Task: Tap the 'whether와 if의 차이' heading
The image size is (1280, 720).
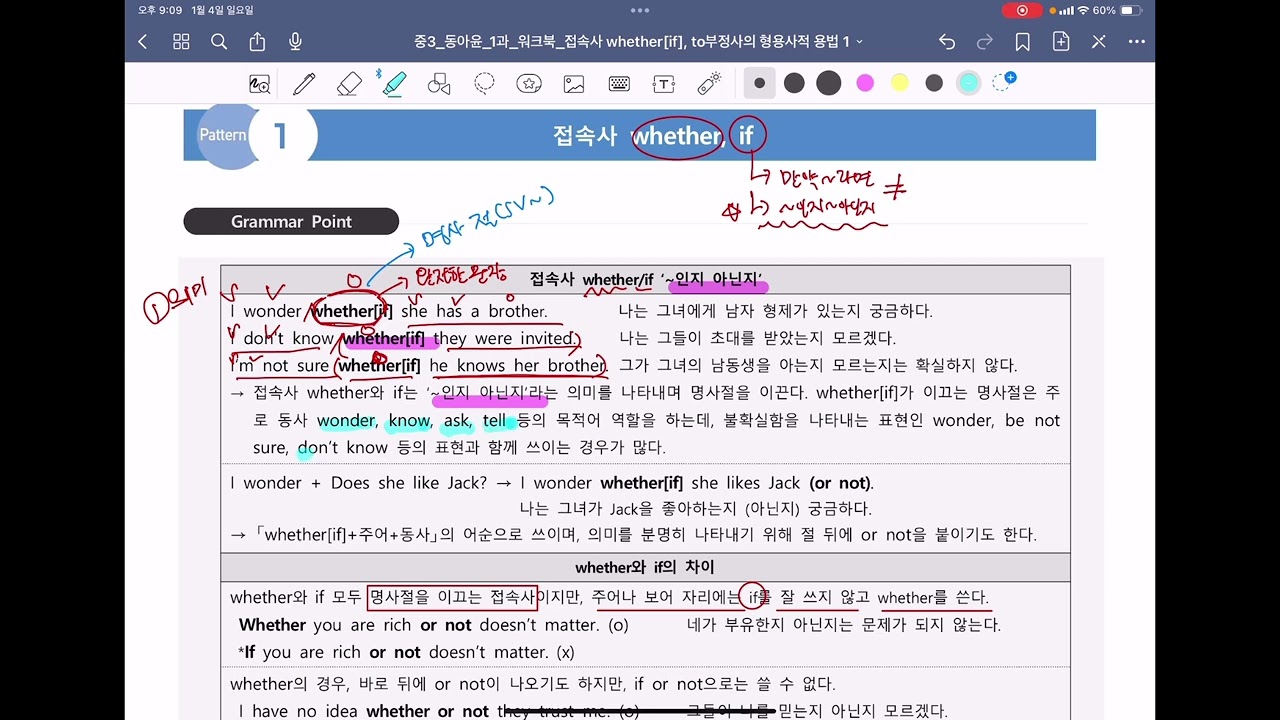Action: pos(645,567)
